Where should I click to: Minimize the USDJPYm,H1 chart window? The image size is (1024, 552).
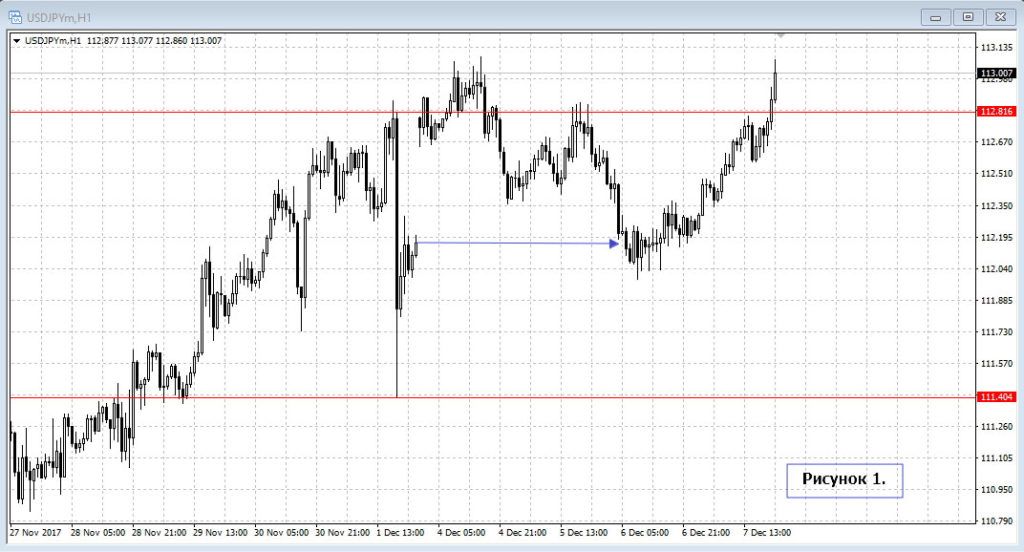(x=936, y=16)
